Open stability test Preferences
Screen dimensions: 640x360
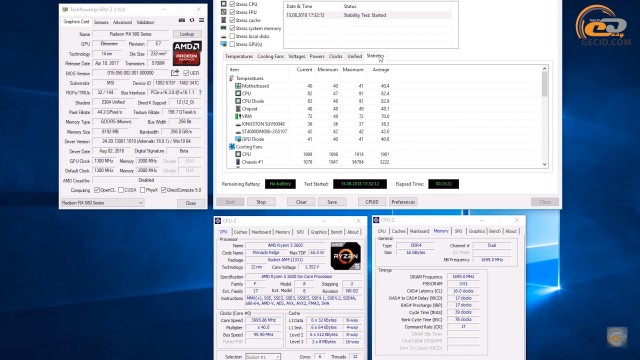[403, 202]
